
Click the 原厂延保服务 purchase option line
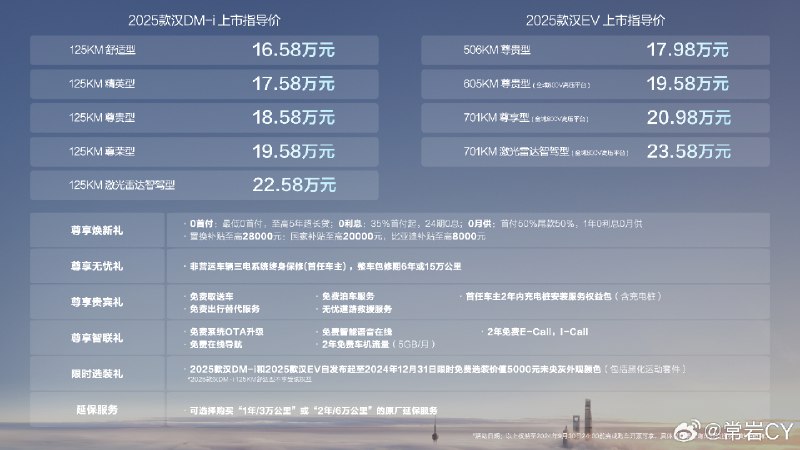tap(313, 410)
